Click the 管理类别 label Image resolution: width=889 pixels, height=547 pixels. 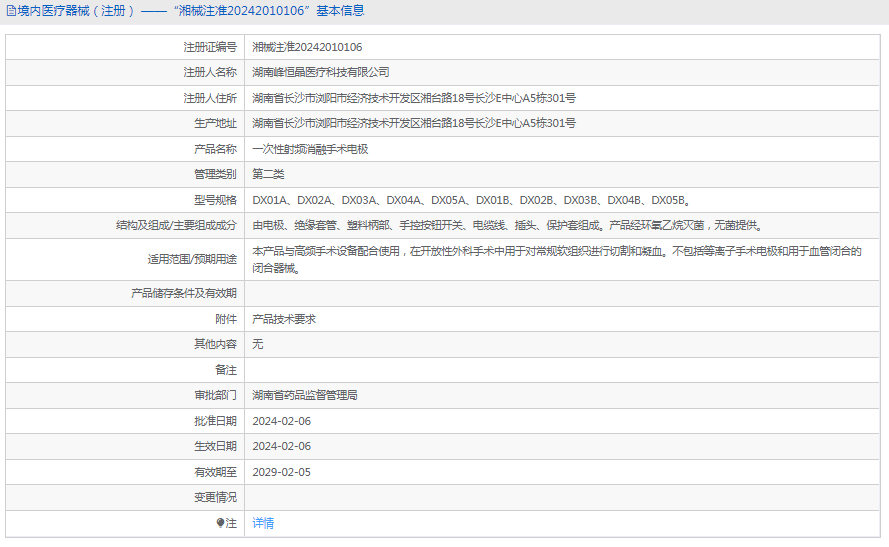(215, 174)
